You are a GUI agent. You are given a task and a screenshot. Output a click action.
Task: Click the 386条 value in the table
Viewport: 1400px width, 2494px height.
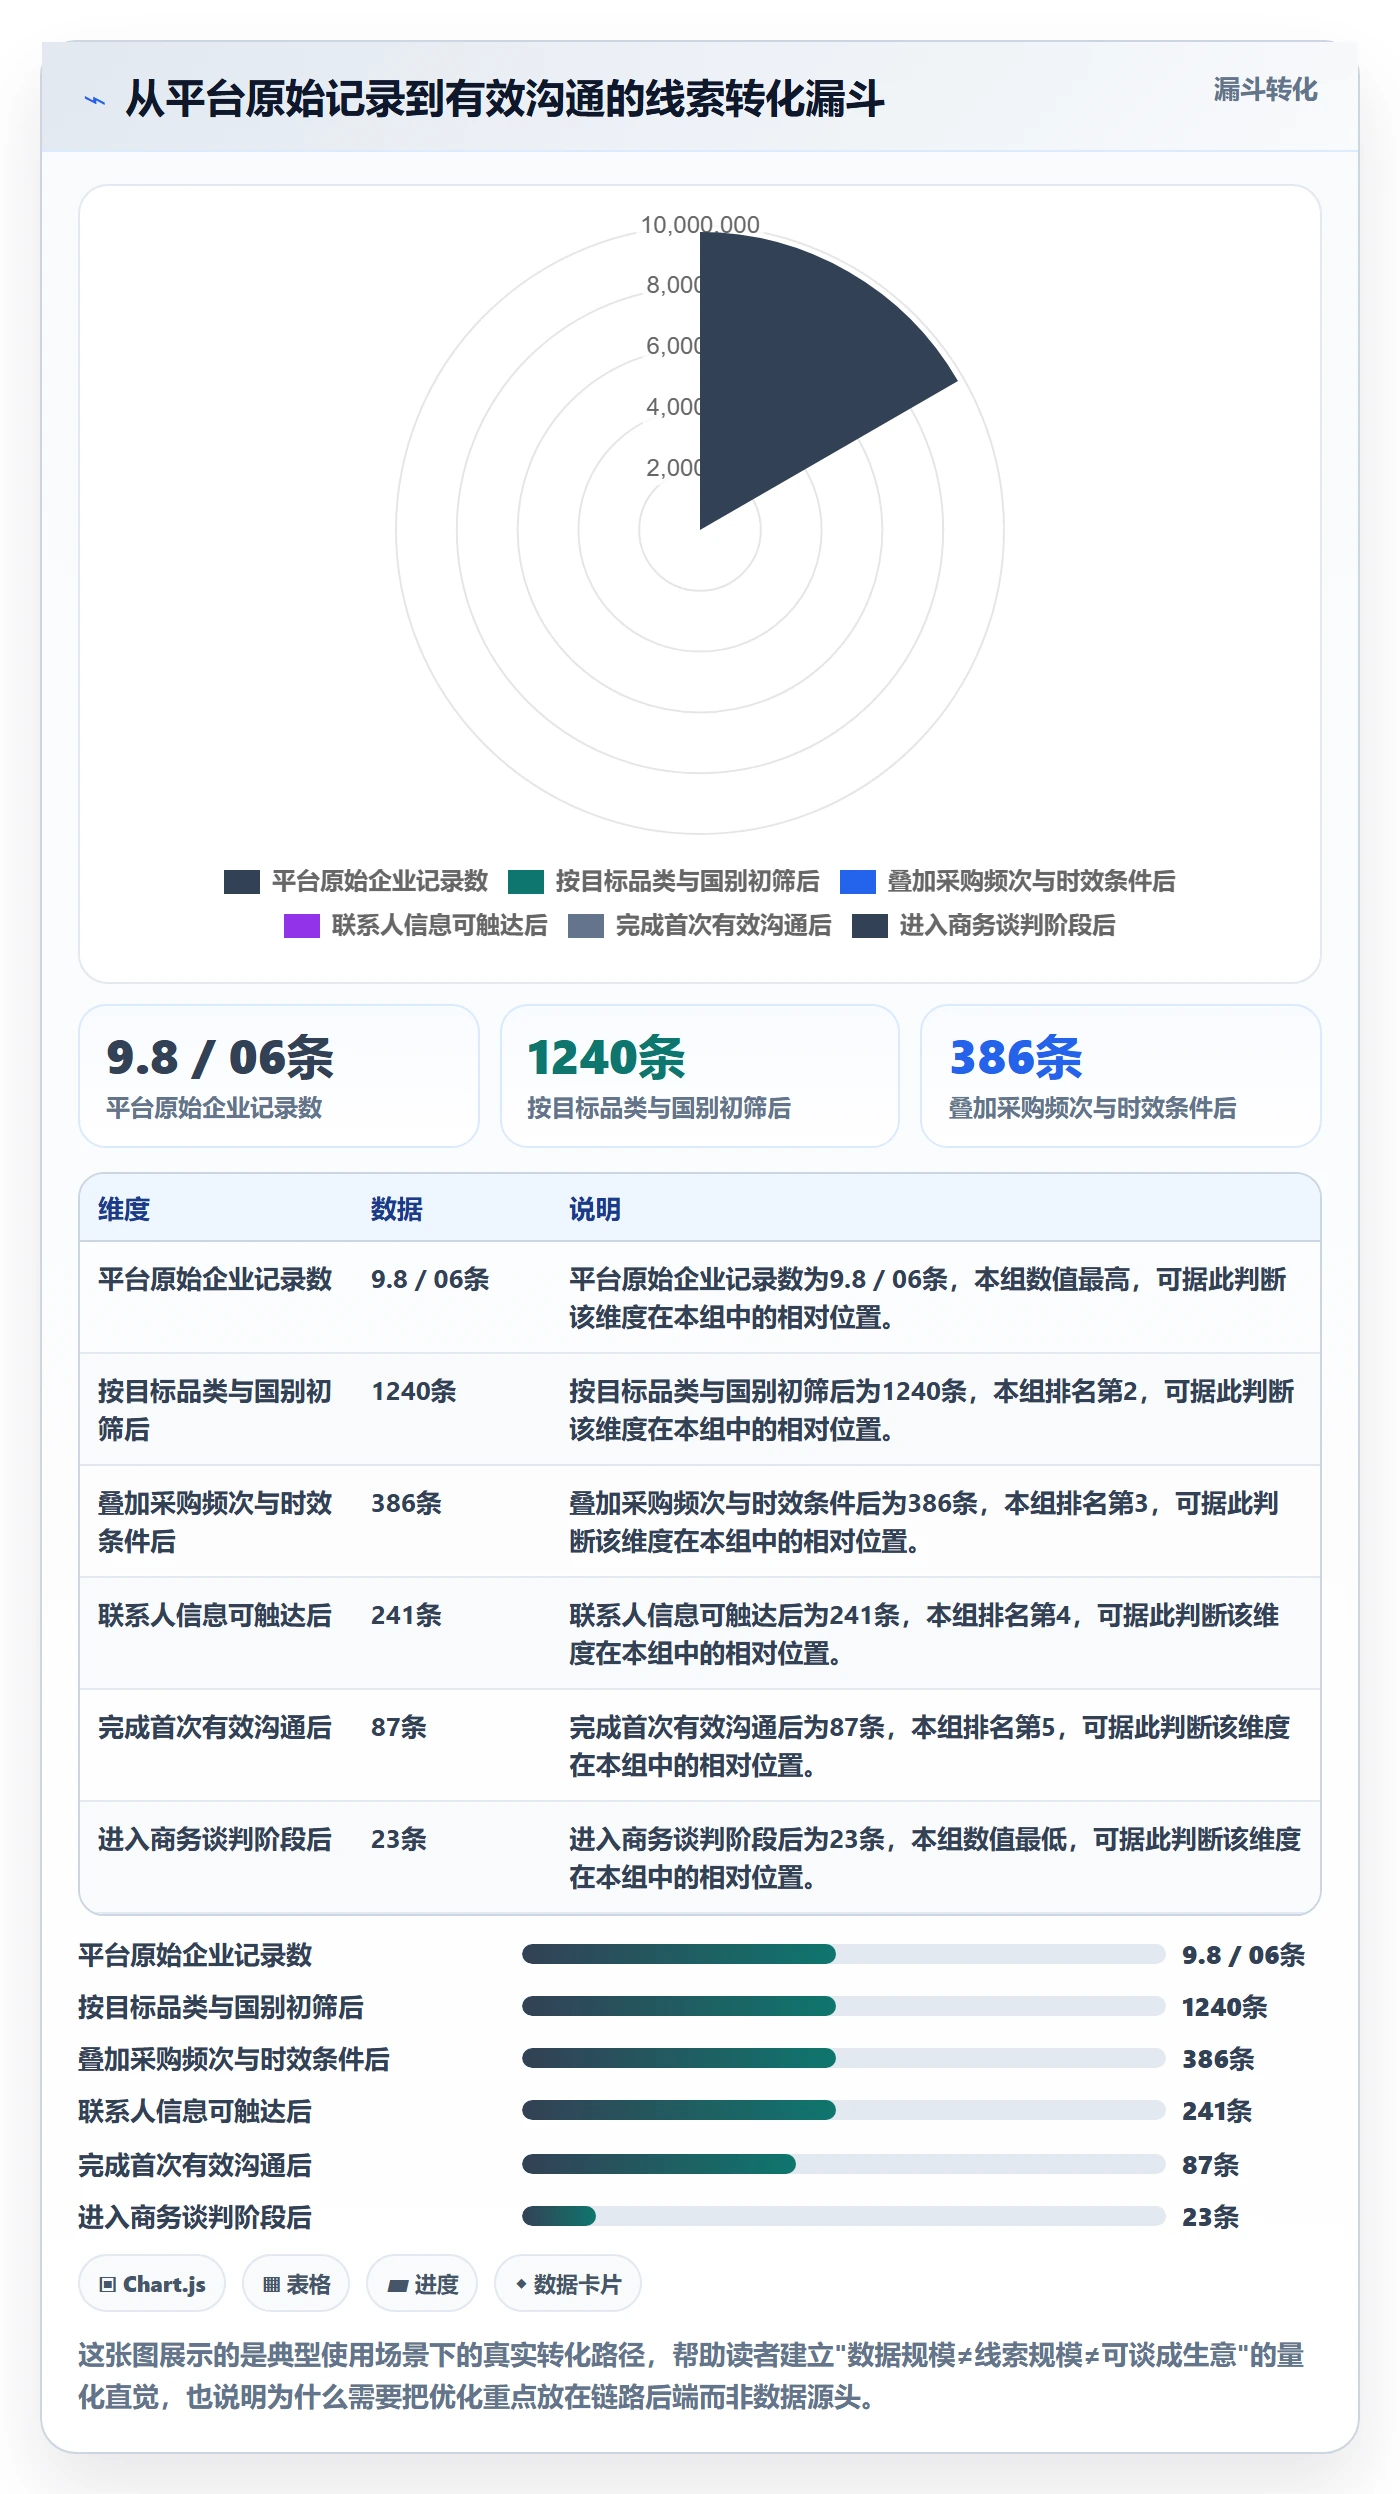tap(406, 1503)
